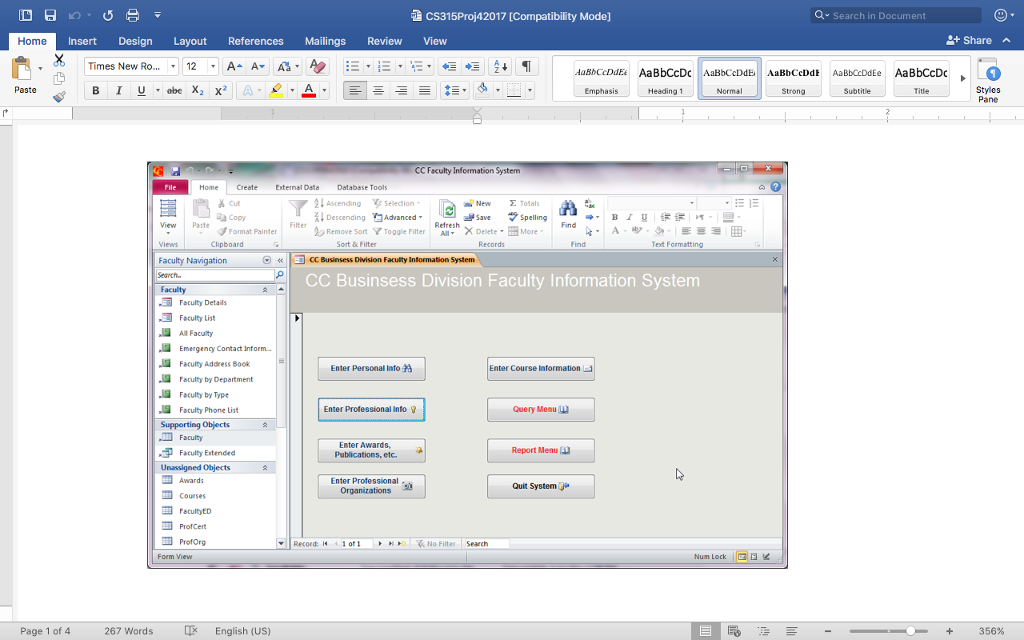Open the font size dropdown
The width and height of the screenshot is (1024, 640).
[213, 66]
